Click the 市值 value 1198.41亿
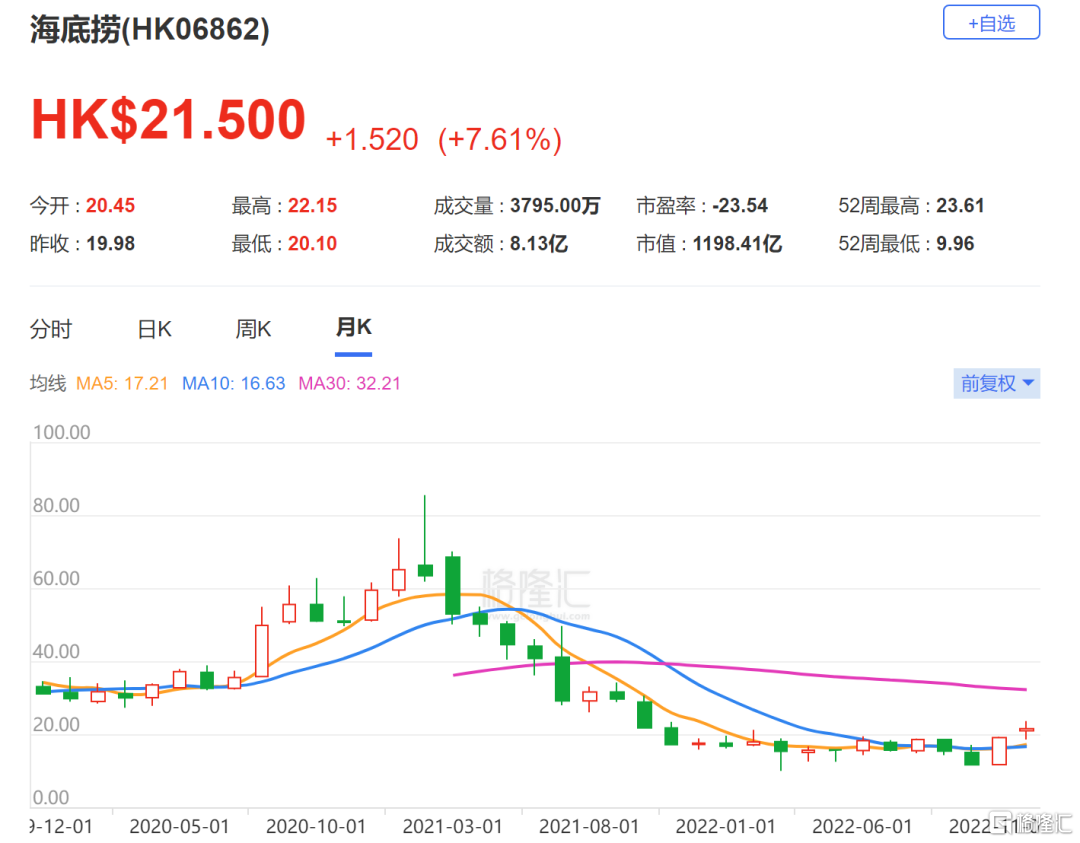 click(x=737, y=243)
